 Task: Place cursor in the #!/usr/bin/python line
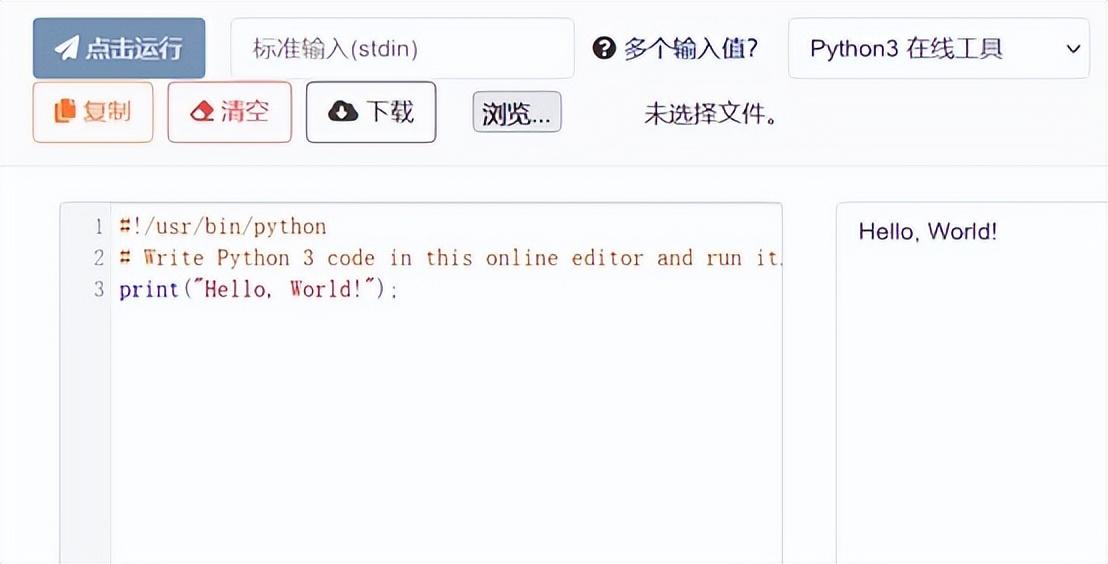(222, 227)
